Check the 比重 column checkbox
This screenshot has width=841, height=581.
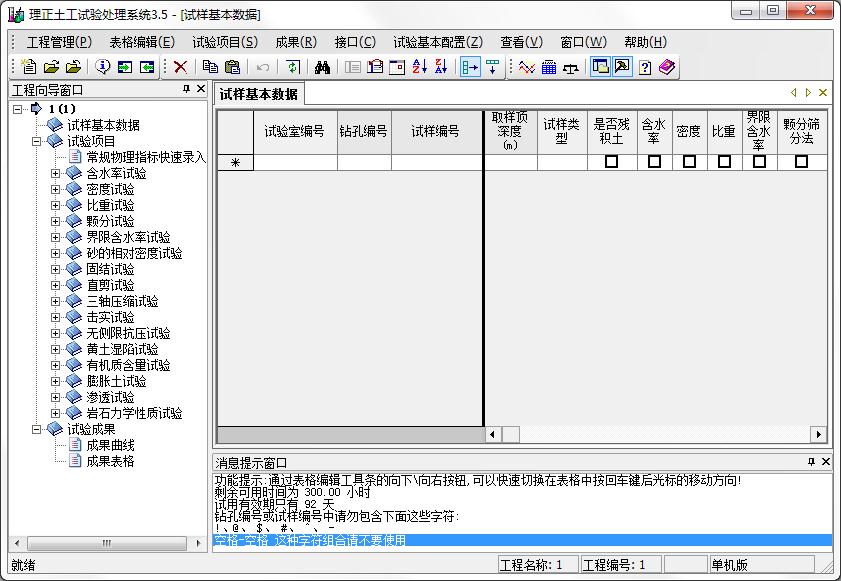coord(724,161)
